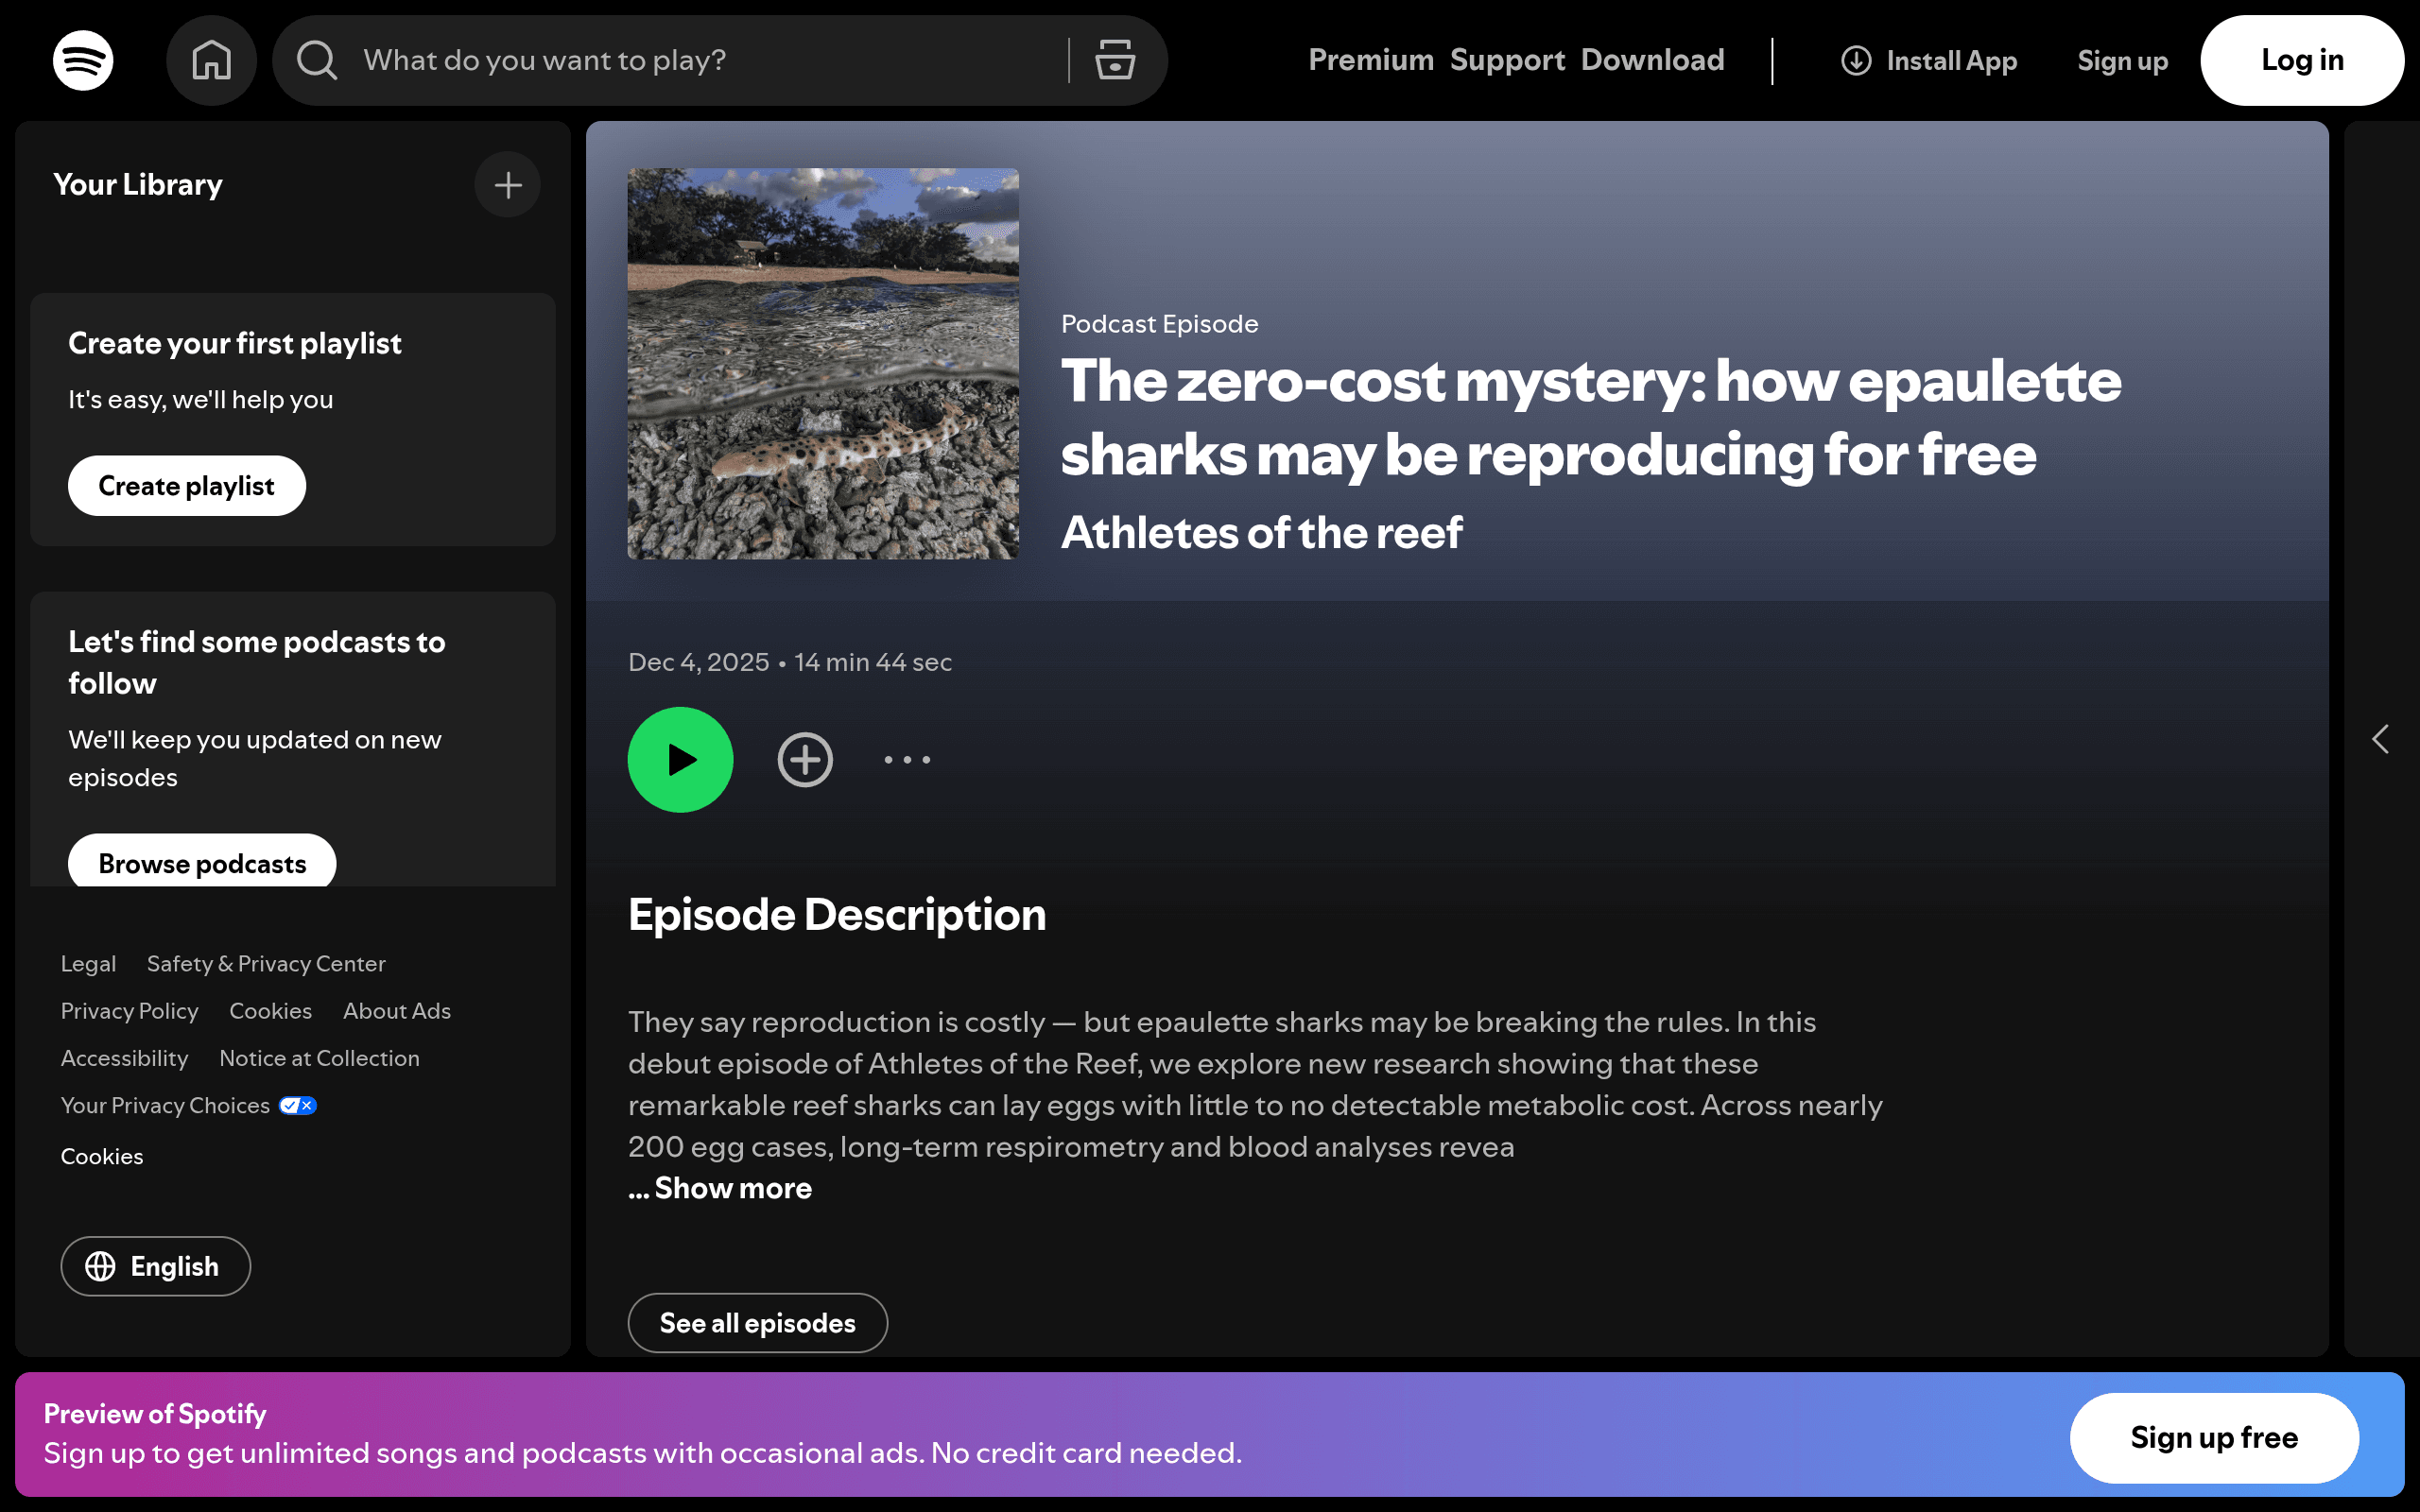Open the three-dots more options menu
This screenshot has width=2420, height=1512.
click(907, 760)
